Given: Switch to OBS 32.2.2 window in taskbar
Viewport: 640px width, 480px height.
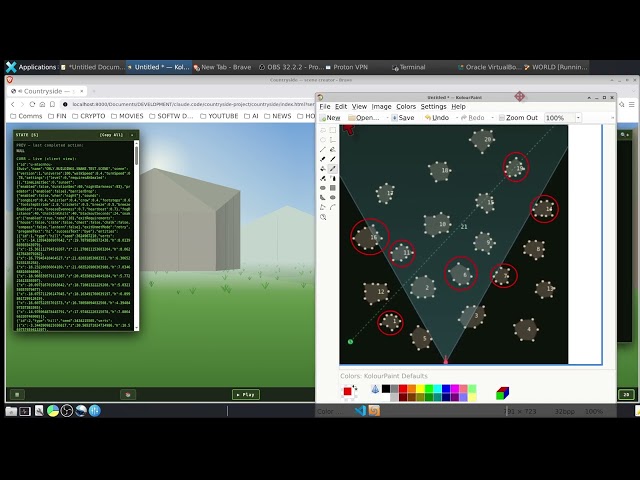Looking at the screenshot, I should [x=291, y=67].
